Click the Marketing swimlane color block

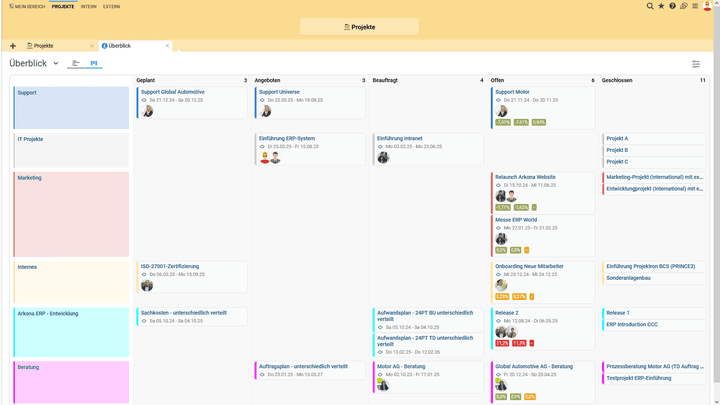click(71, 214)
